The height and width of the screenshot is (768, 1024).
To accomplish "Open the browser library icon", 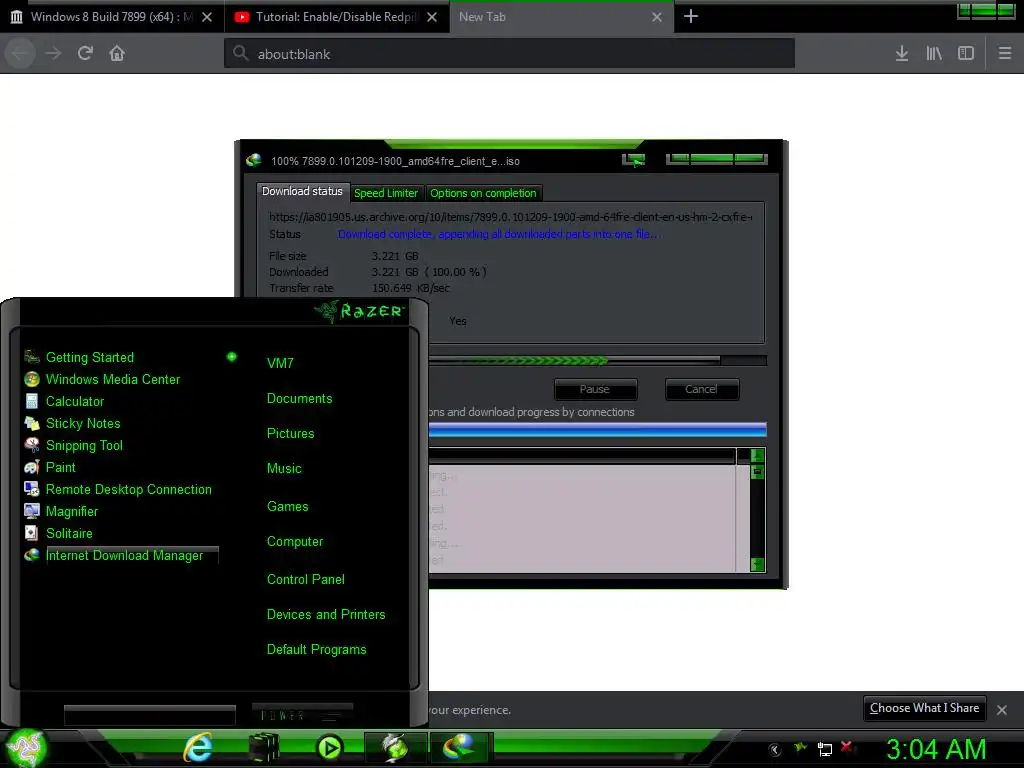I will pyautogui.click(x=934, y=54).
